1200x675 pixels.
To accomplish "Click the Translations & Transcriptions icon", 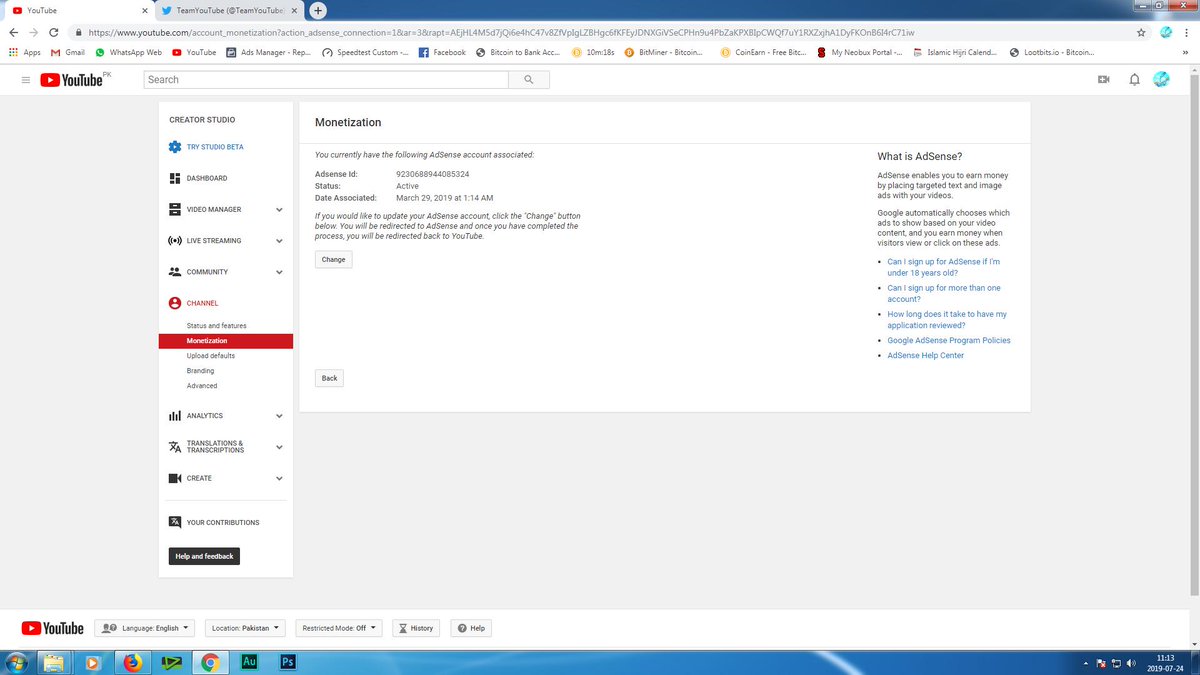I will click(175, 447).
